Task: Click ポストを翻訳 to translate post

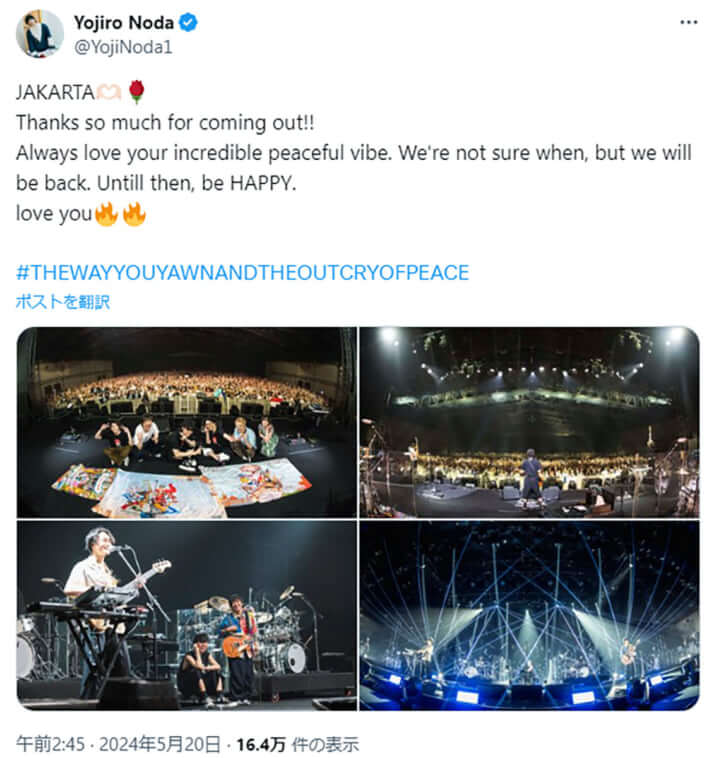Action: click(x=62, y=301)
